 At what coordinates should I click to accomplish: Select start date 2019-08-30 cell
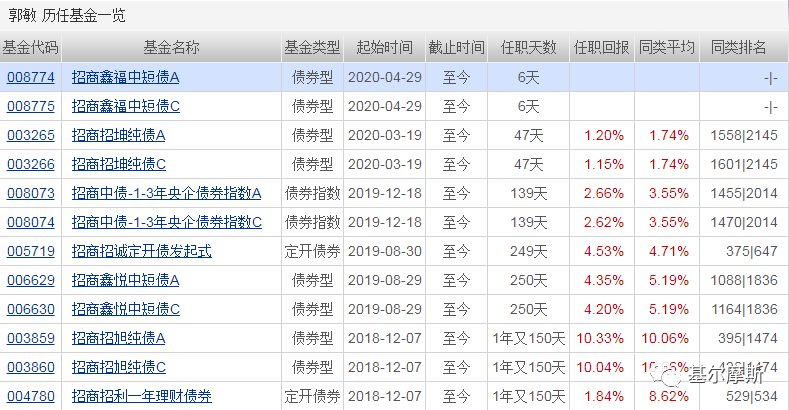click(384, 251)
